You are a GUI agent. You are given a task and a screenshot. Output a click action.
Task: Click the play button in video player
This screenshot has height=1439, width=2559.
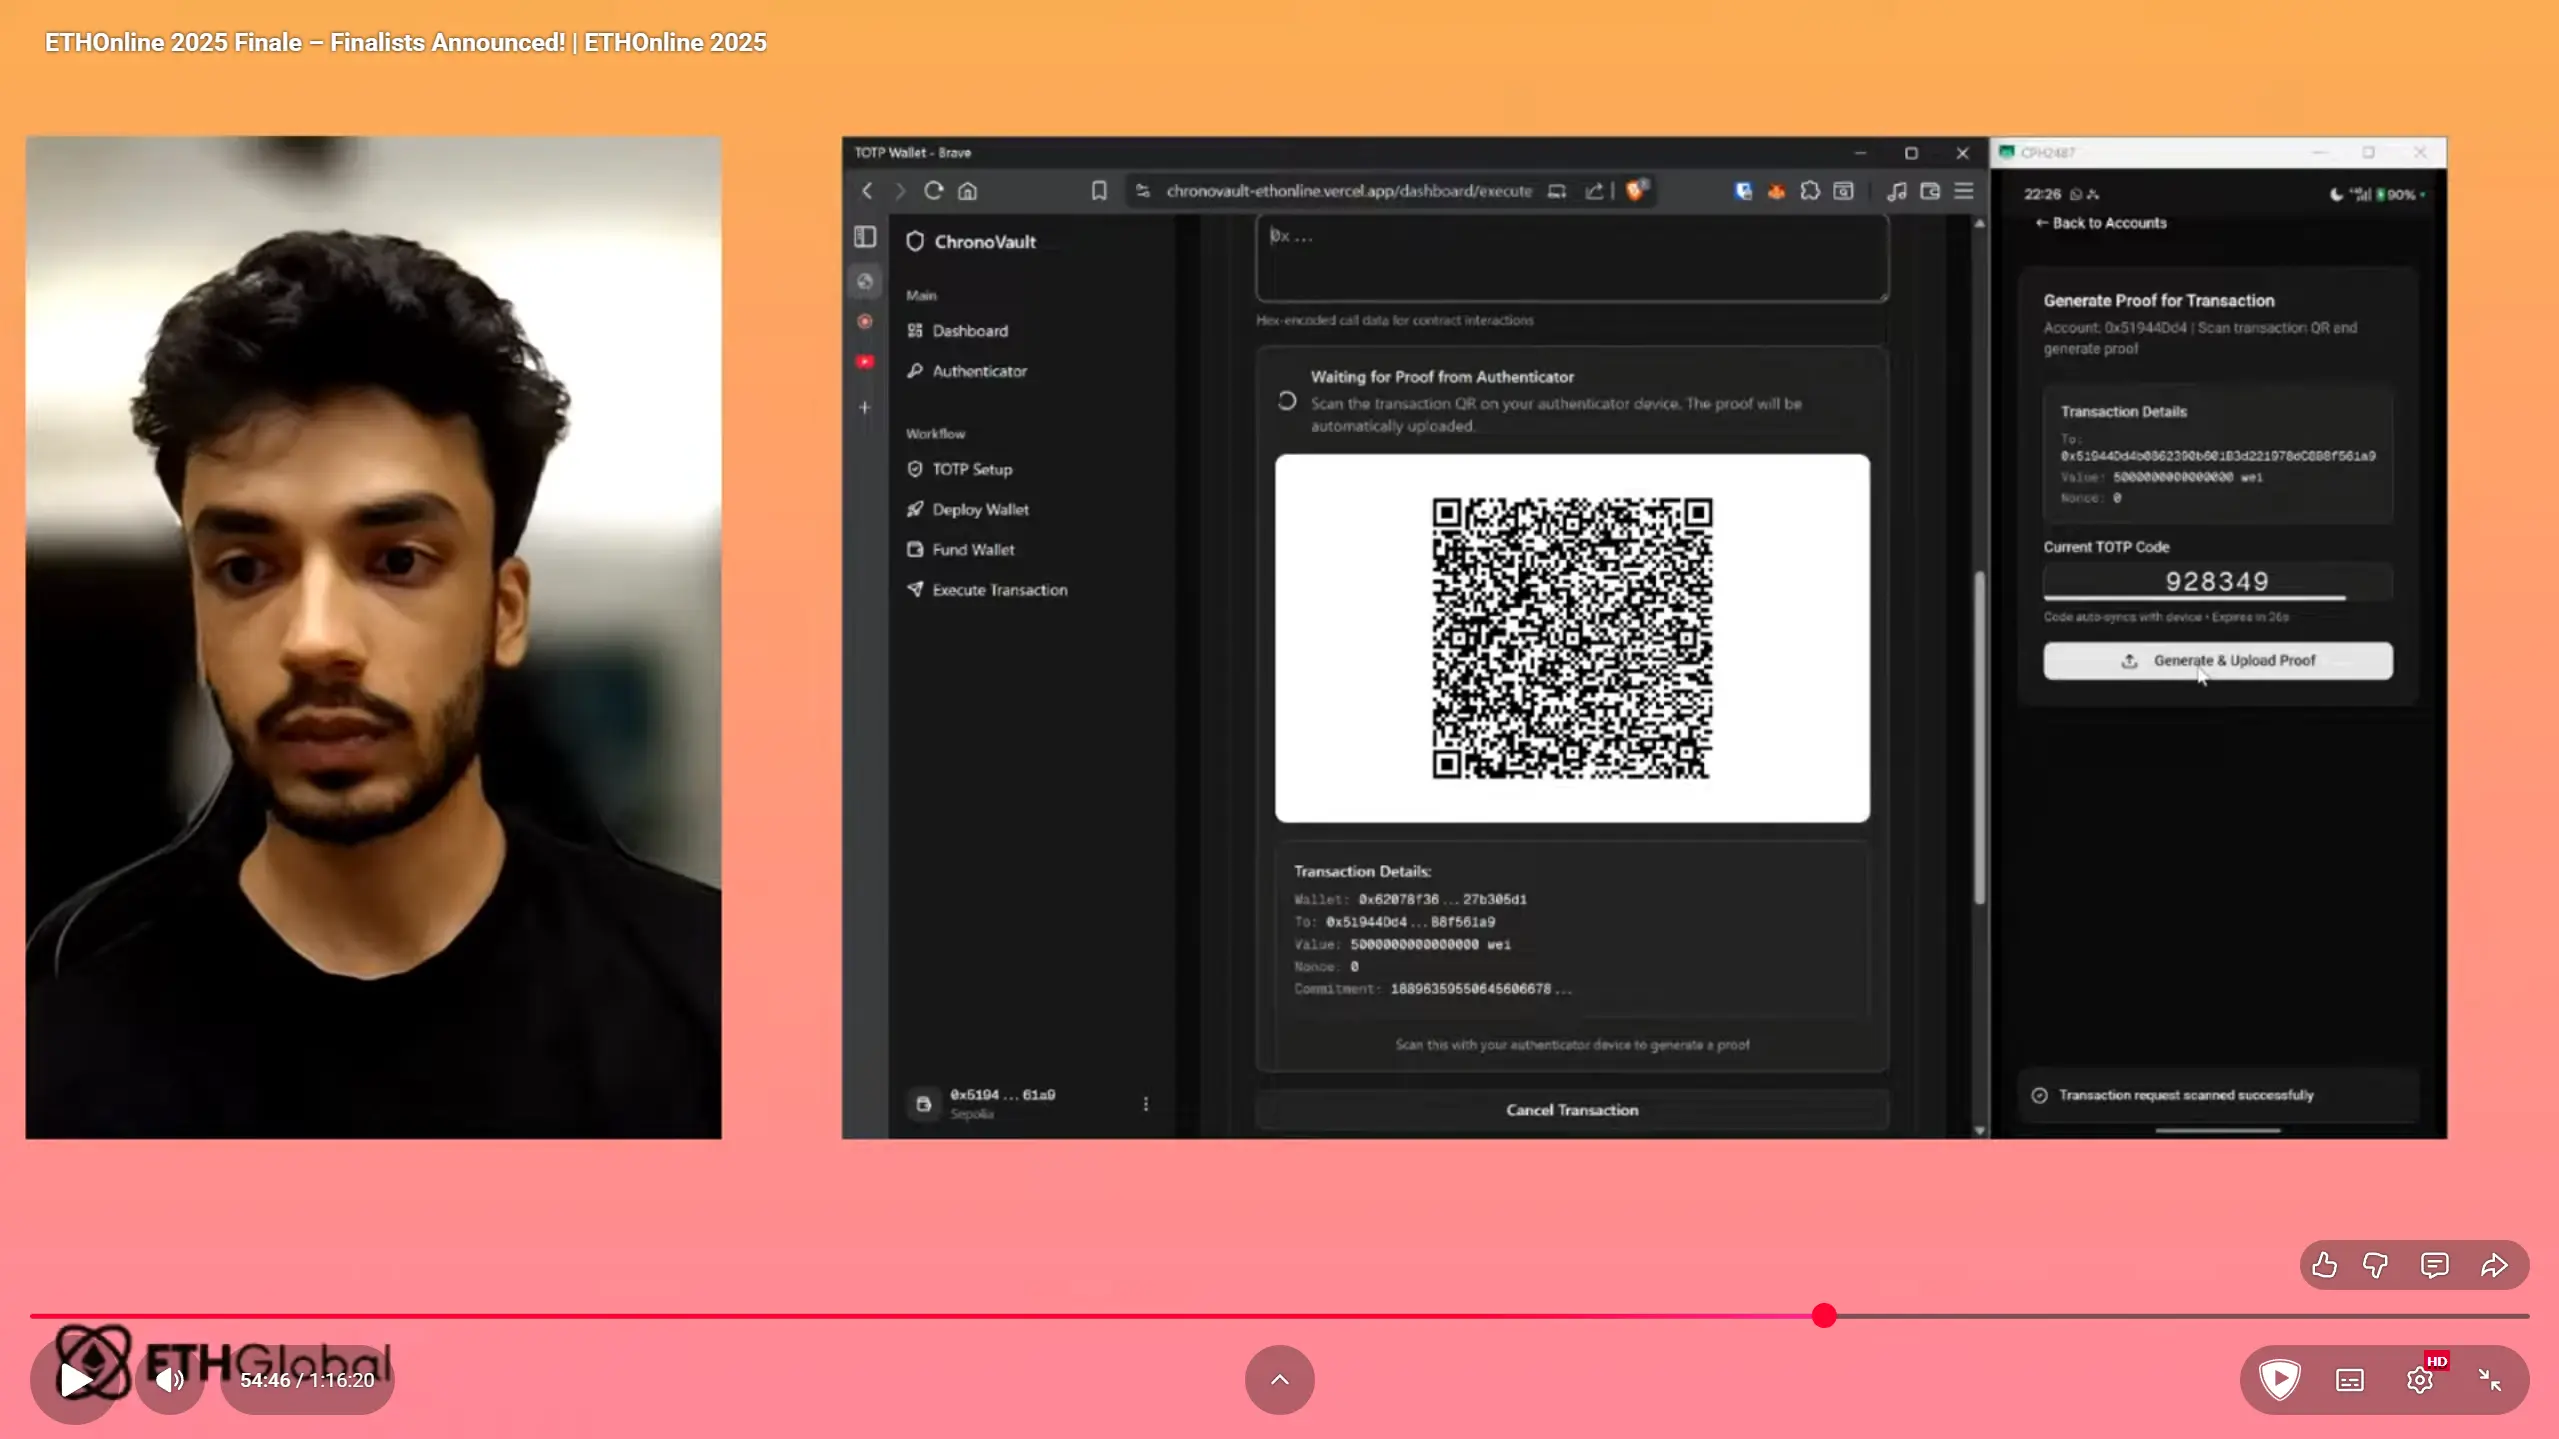75,1380
